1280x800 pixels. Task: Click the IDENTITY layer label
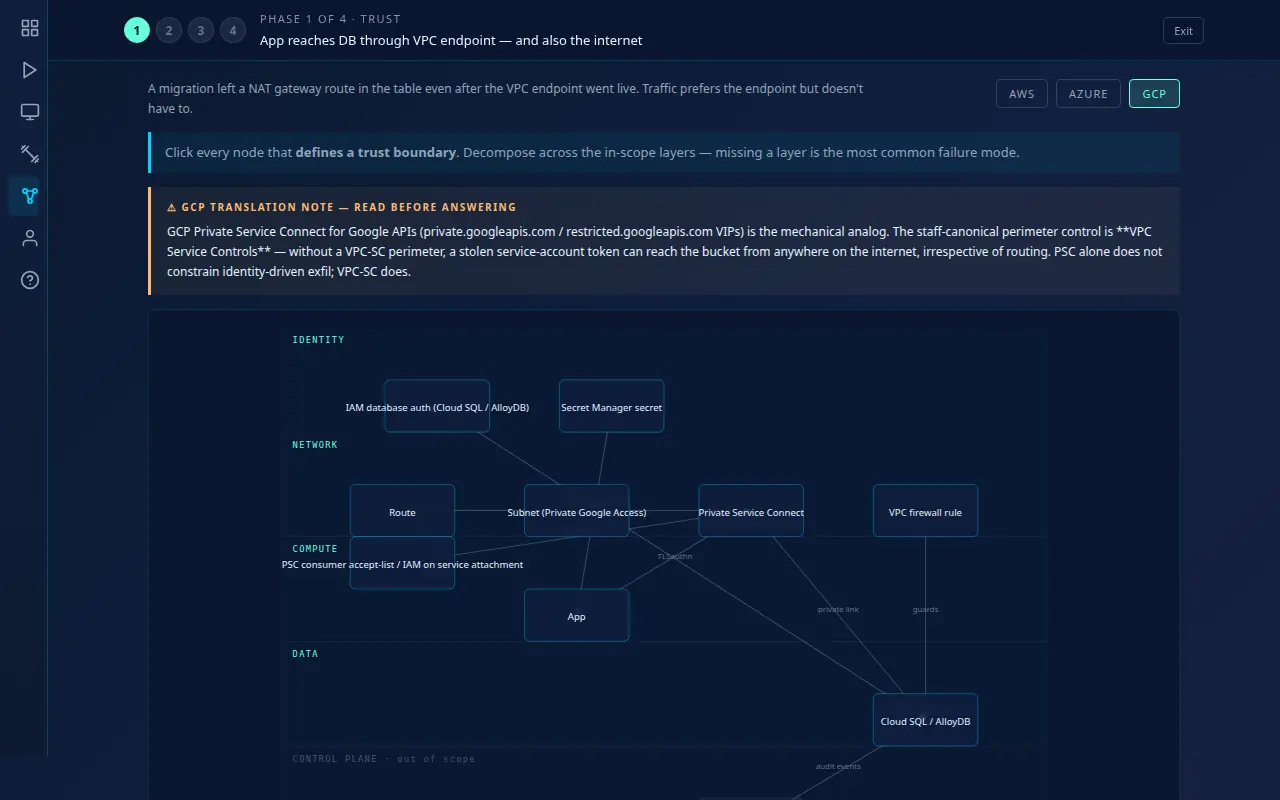(x=318, y=340)
